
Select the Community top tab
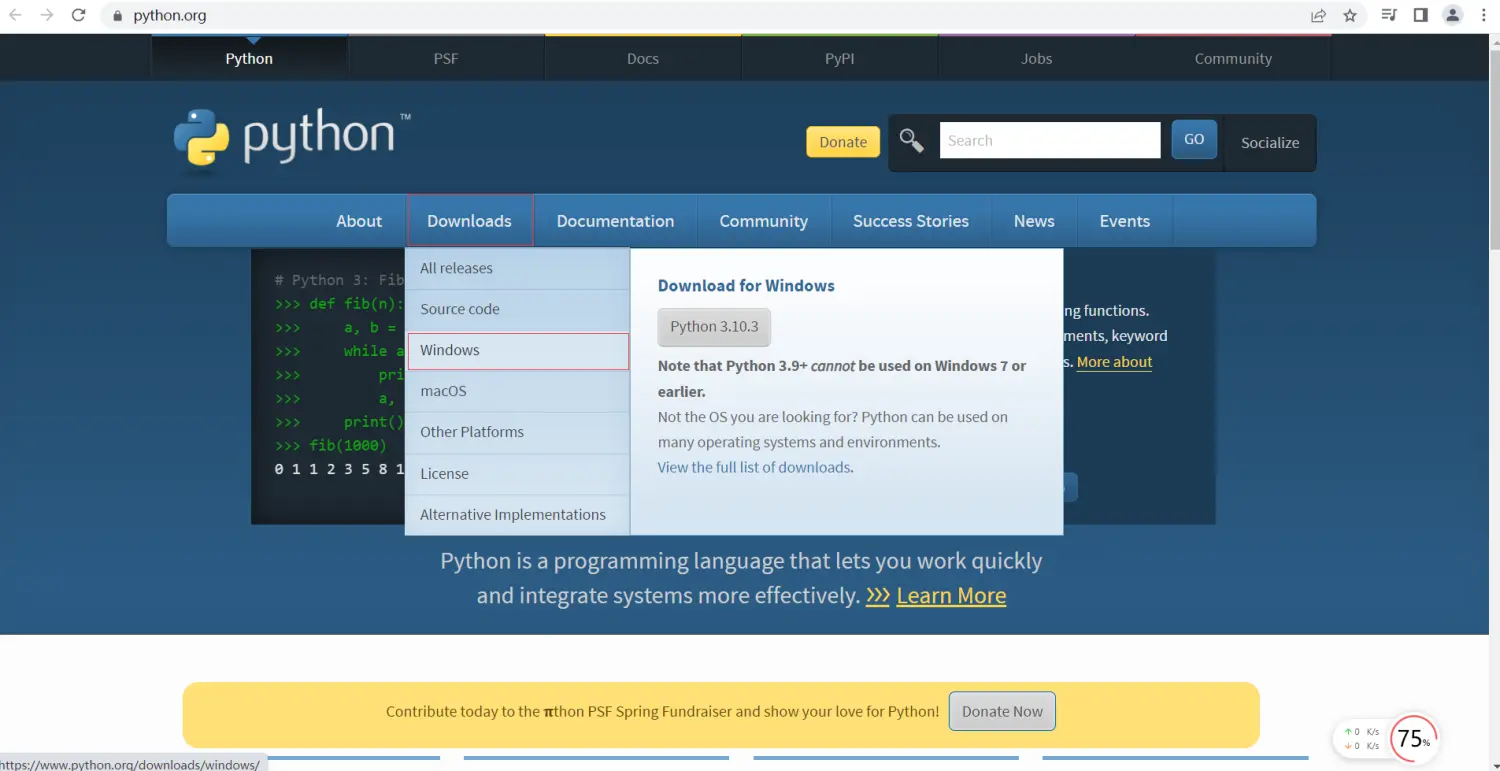[x=1233, y=58]
